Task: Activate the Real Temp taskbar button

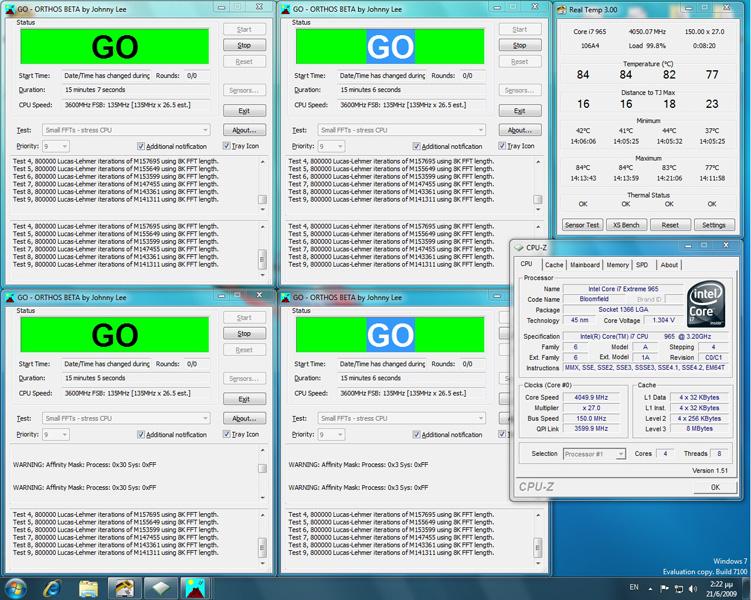Action: click(125, 589)
